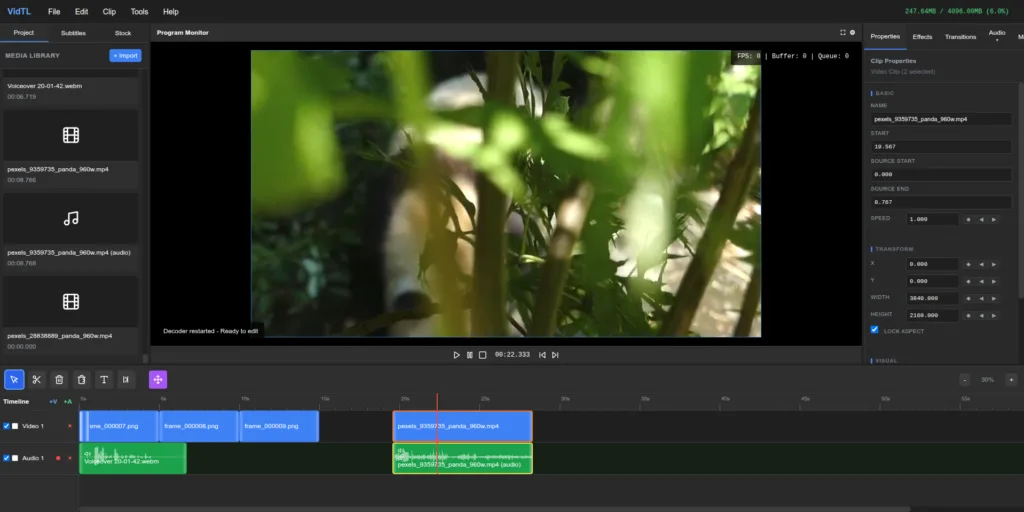Viewport: 1024px width, 512px height.
Task: Activate the arrow selection tool
Action: click(14, 379)
